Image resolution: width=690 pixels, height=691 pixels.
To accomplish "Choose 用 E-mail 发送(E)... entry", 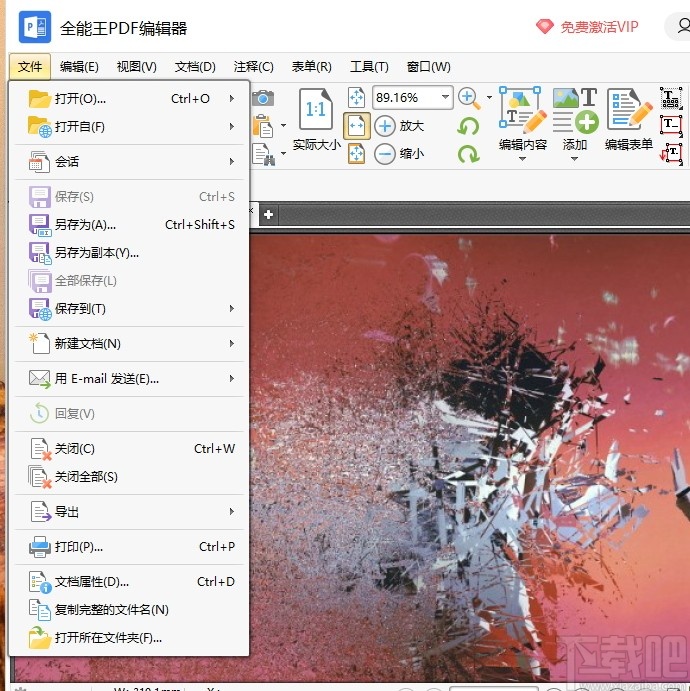I will (129, 379).
